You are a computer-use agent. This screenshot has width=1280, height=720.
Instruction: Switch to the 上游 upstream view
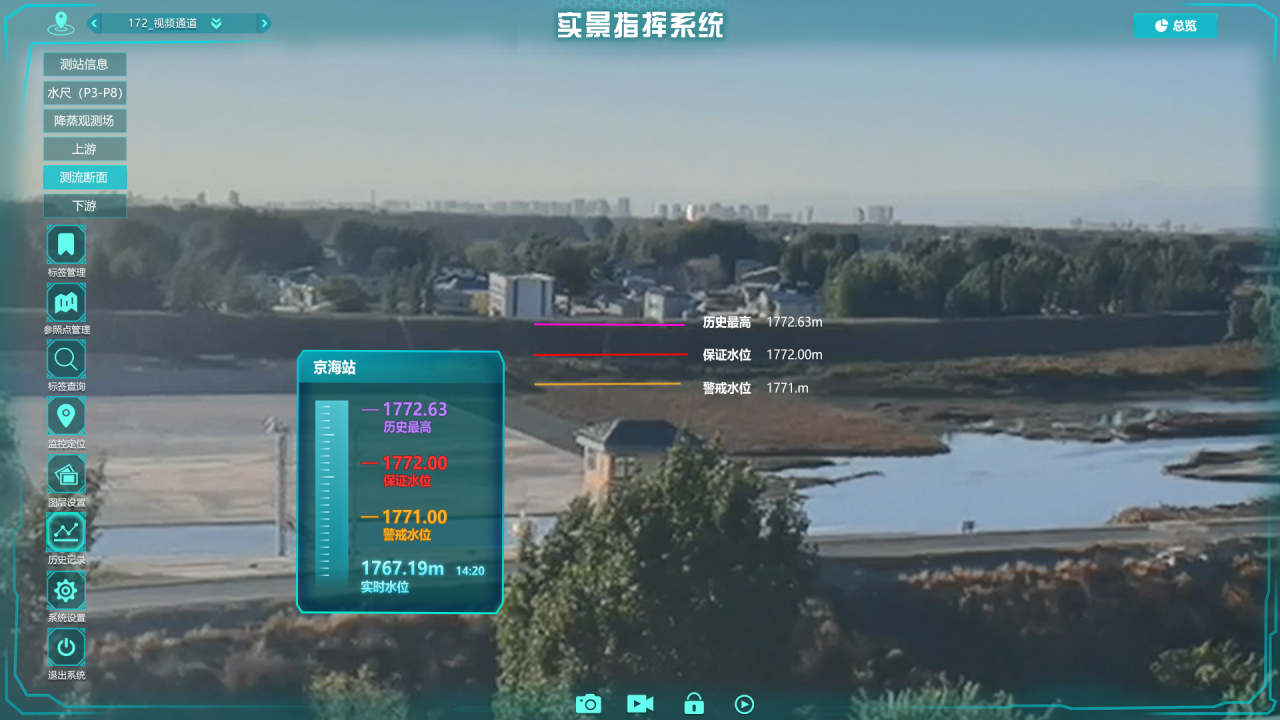point(84,148)
